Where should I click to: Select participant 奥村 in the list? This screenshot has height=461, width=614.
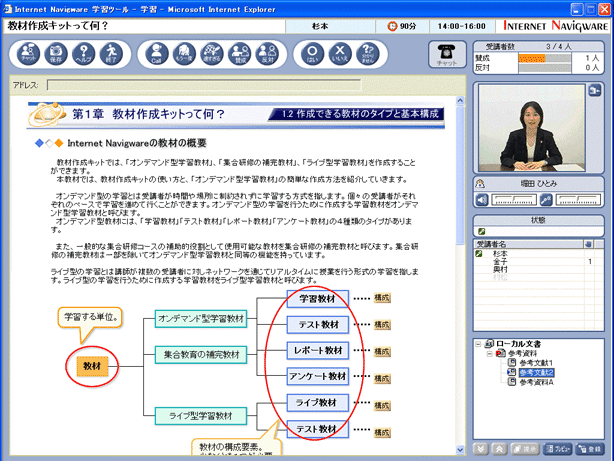pos(500,269)
